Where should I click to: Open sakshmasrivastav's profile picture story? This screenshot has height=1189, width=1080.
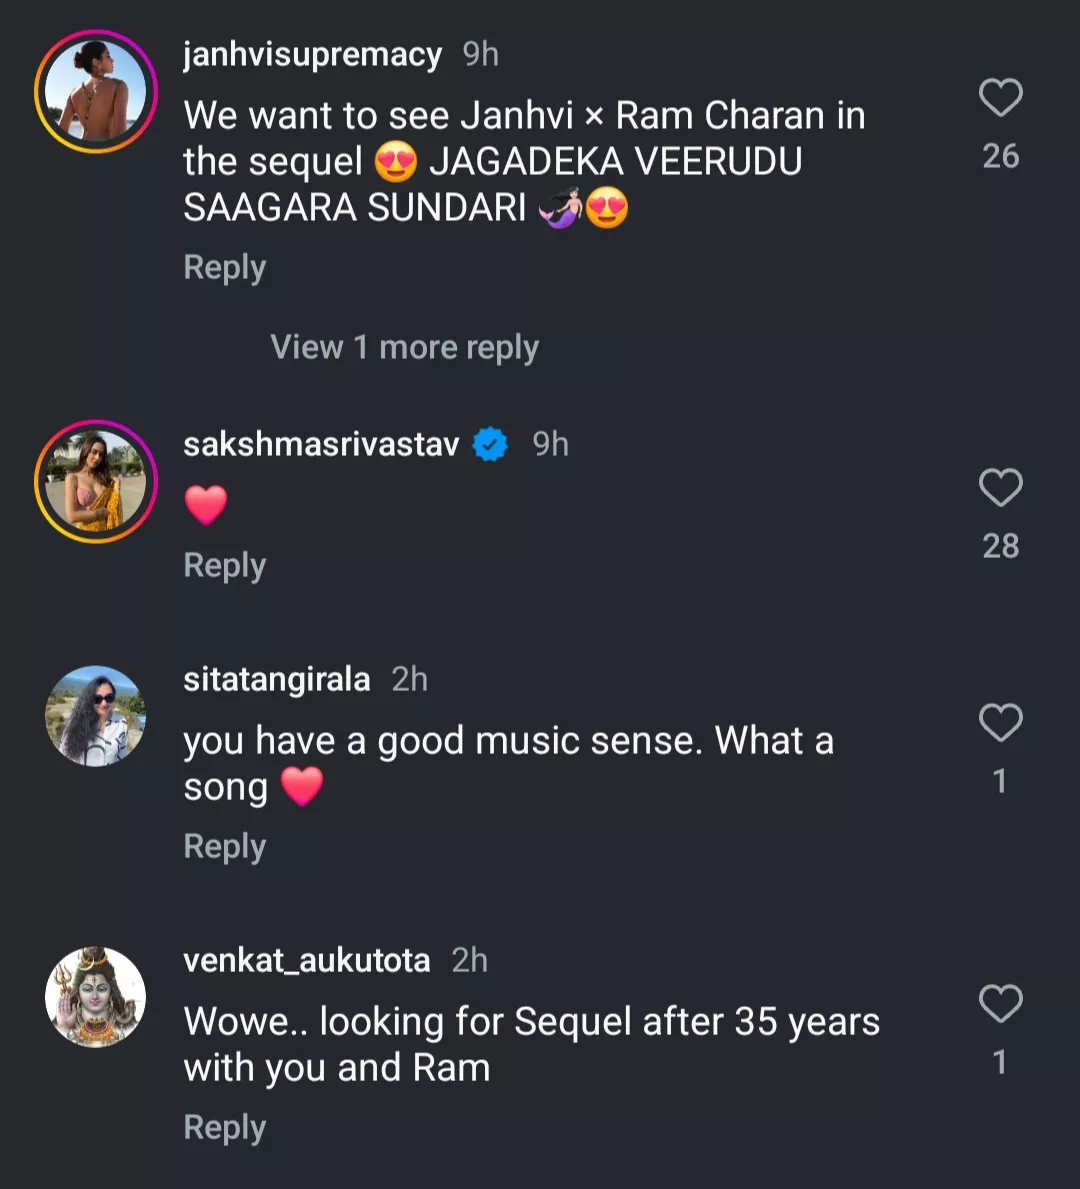(96, 482)
